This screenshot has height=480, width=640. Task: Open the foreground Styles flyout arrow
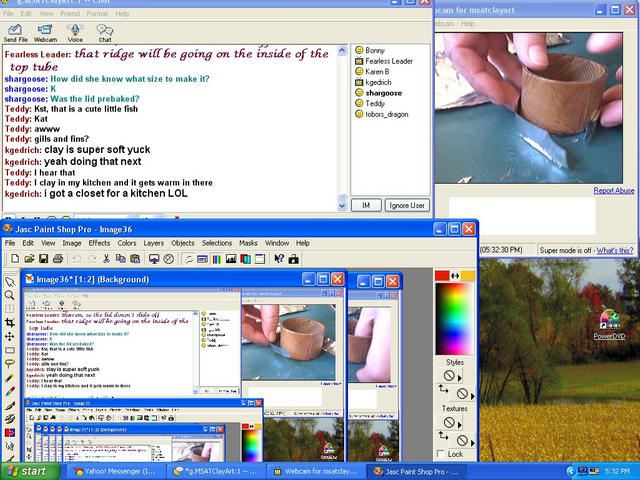coord(460,378)
